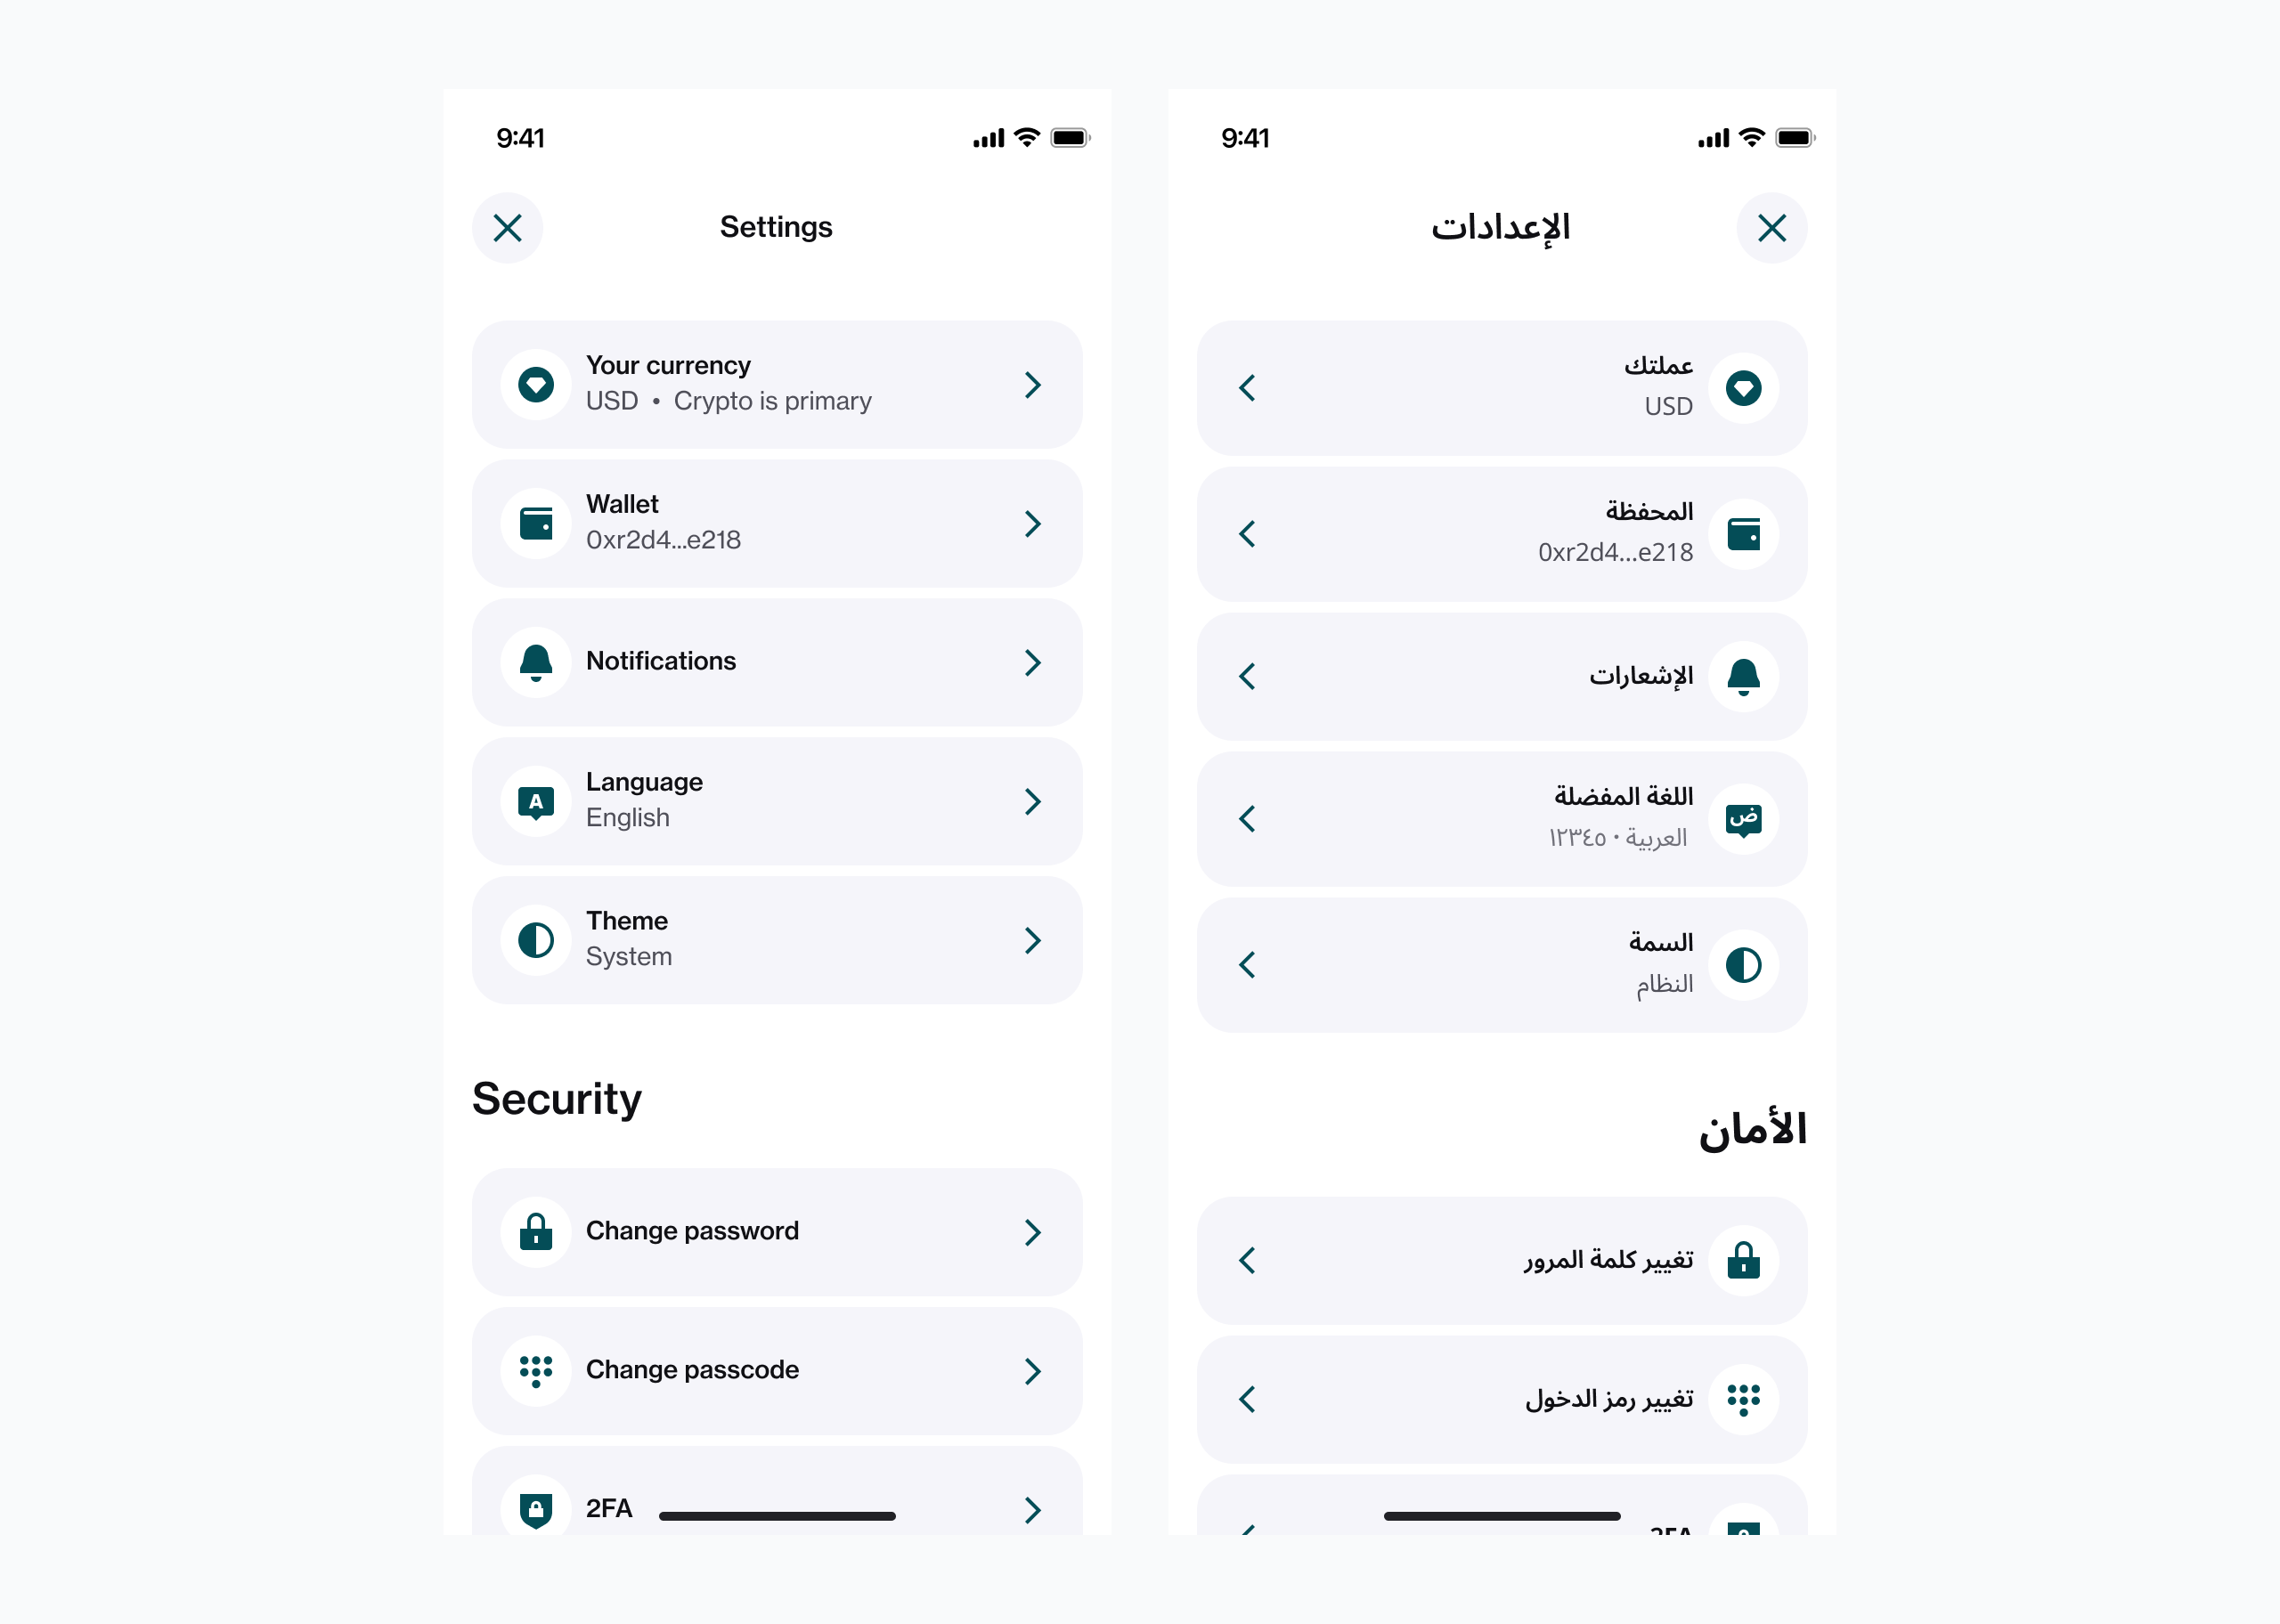Tap the تغيير كلمة المرور label
The height and width of the screenshot is (1624, 2280).
point(1608,1260)
